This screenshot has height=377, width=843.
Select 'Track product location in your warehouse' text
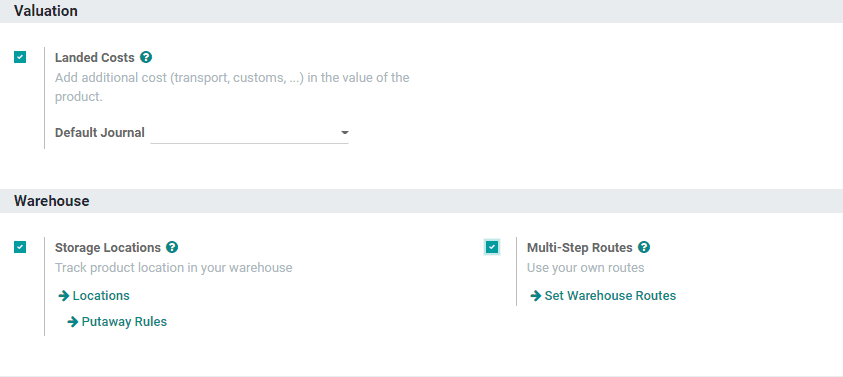click(x=174, y=268)
